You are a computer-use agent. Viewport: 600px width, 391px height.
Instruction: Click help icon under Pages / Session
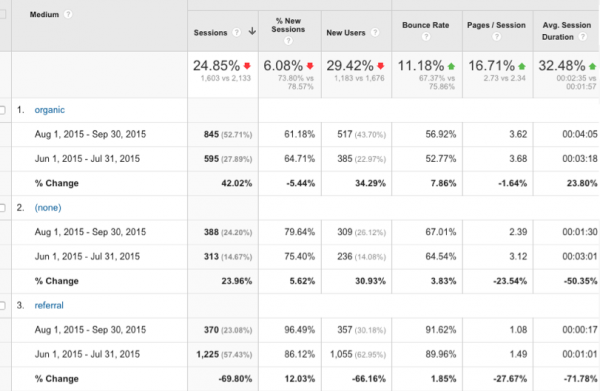coord(496,37)
